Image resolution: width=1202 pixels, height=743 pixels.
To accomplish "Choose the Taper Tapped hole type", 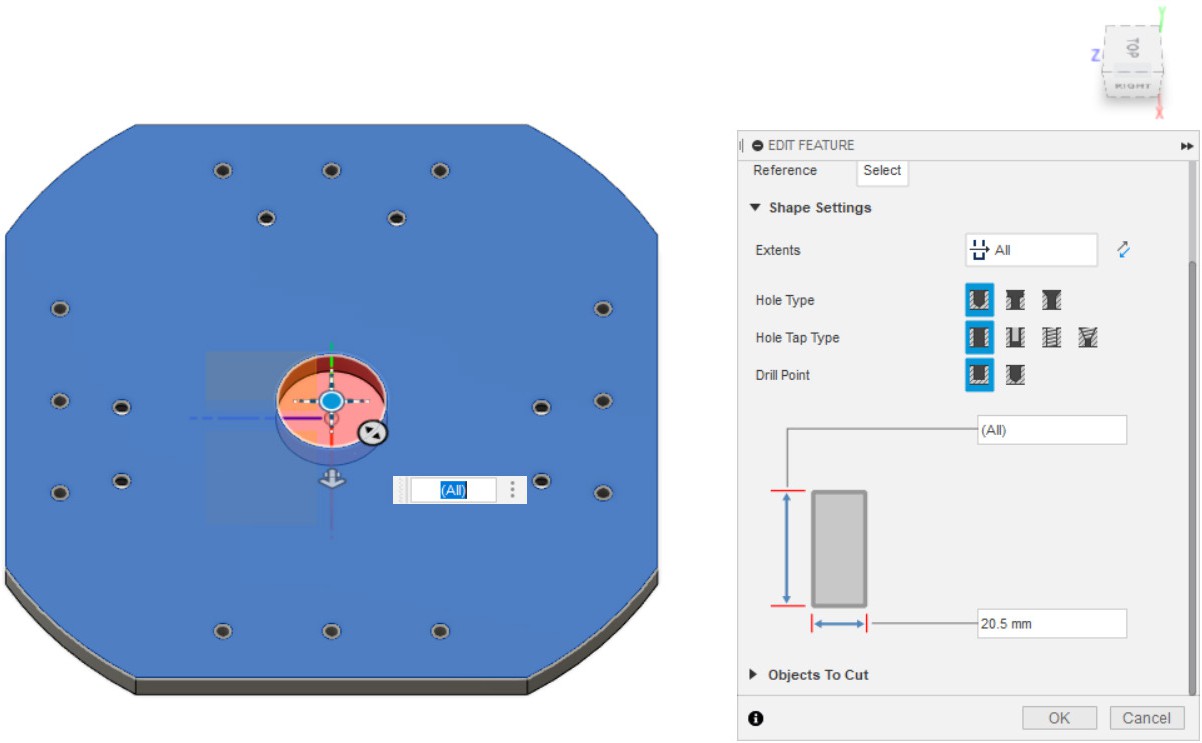I will click(x=1088, y=338).
